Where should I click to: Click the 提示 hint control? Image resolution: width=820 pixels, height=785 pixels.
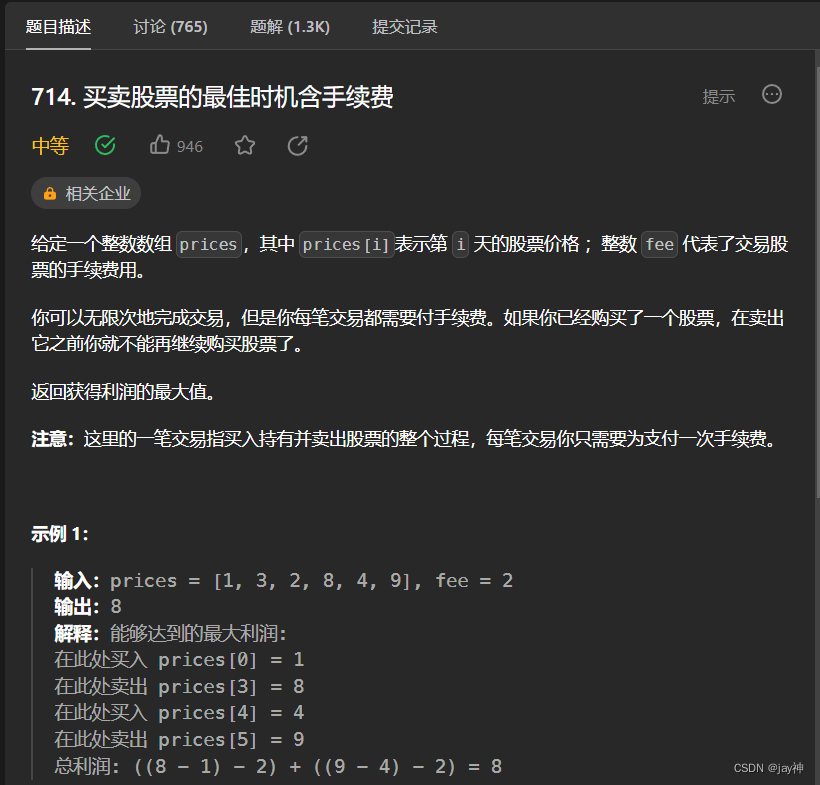pos(719,95)
